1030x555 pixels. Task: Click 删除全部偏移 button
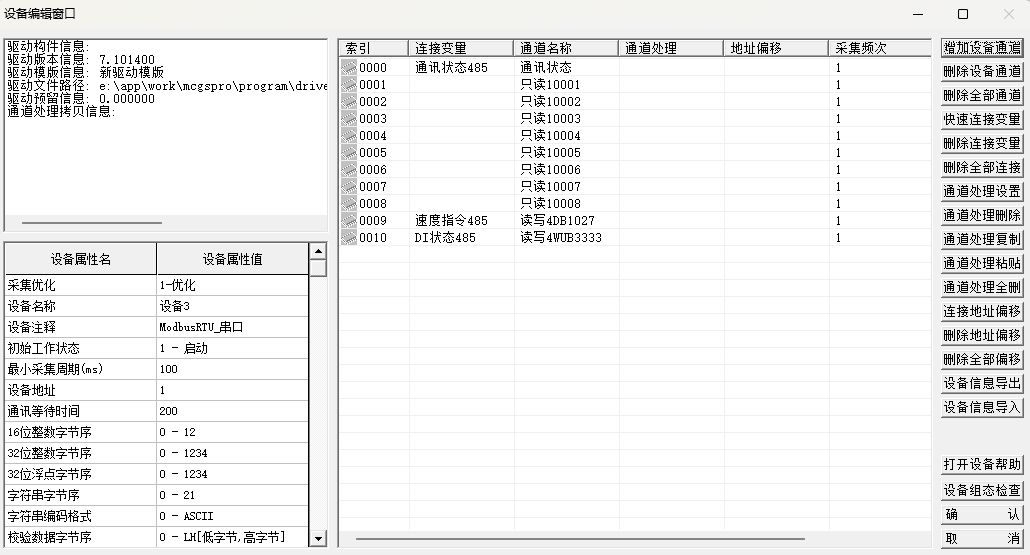pyautogui.click(x=982, y=359)
